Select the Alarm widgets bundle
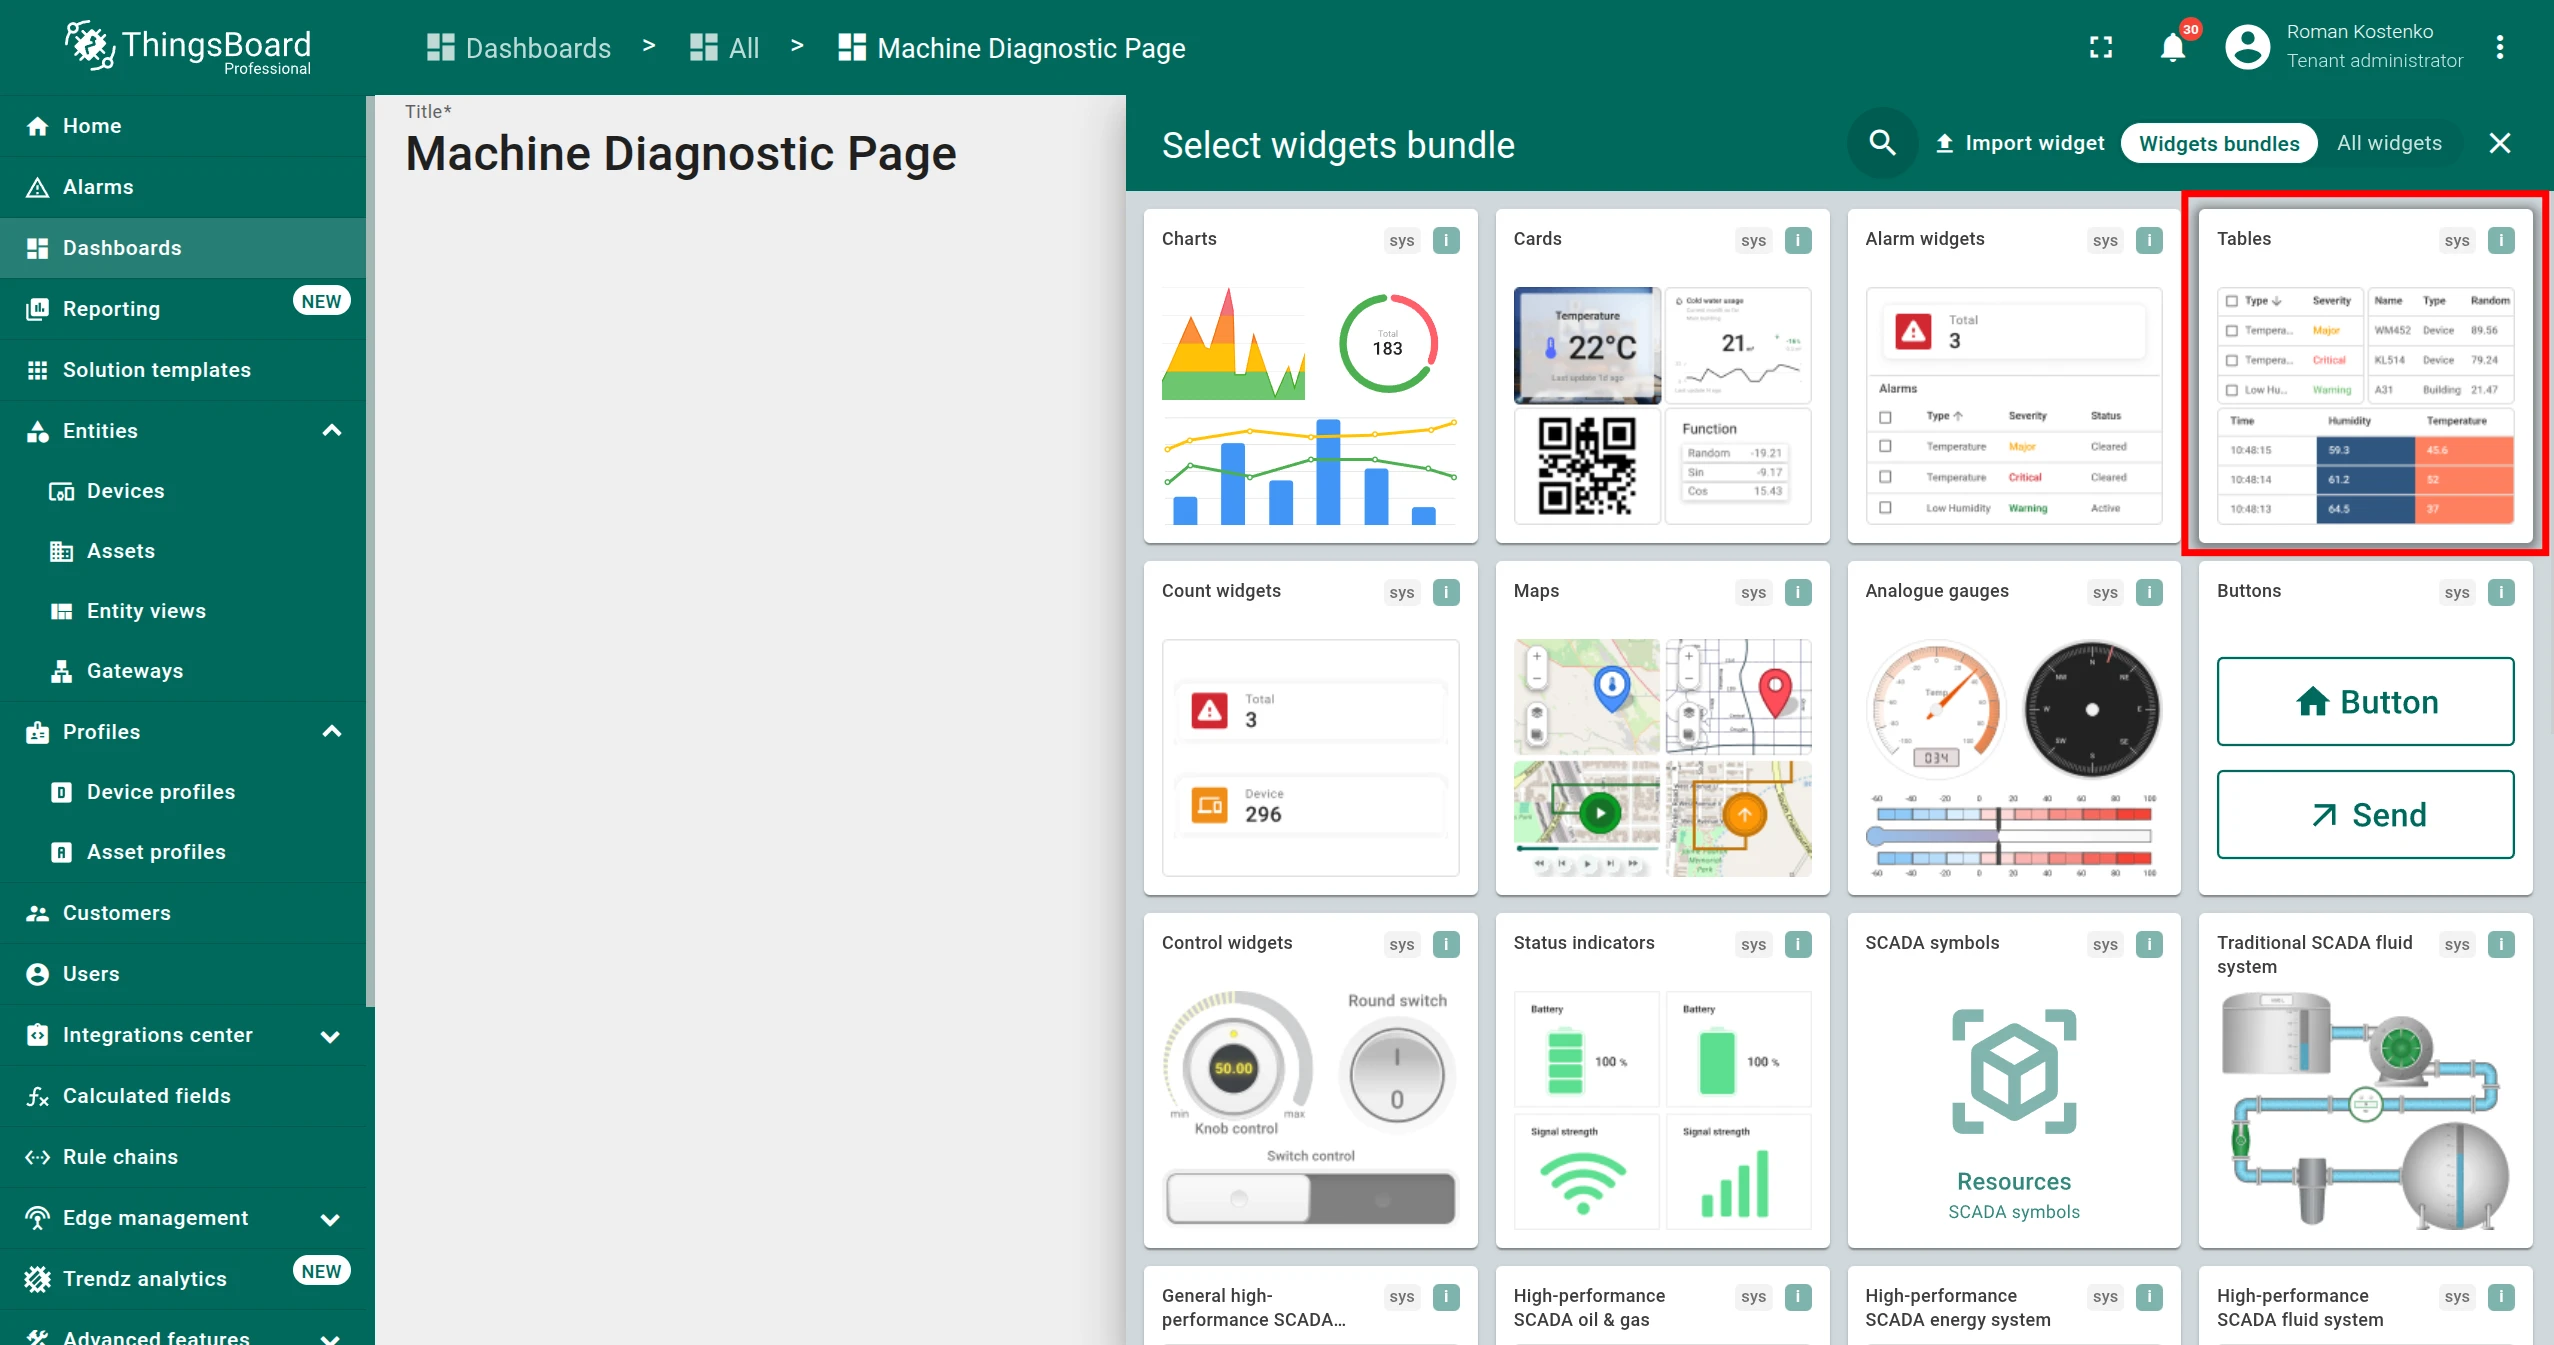Viewport: 2554px width, 1345px height. tap(2014, 376)
